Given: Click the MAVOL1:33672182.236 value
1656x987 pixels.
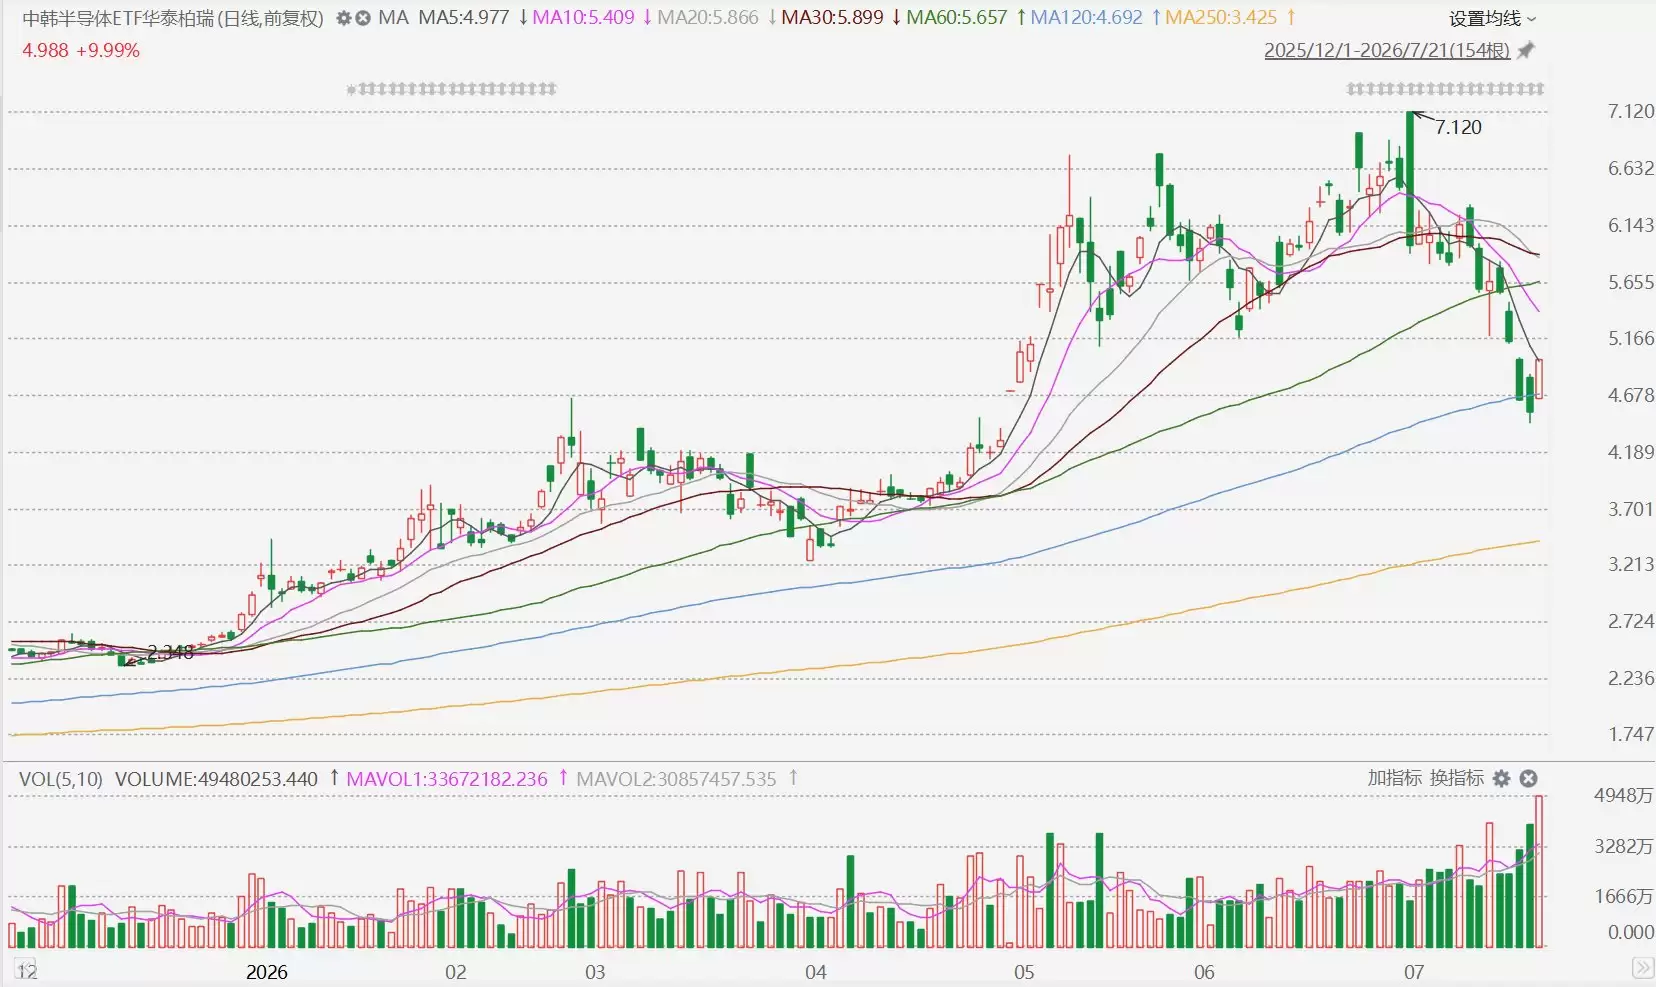Looking at the screenshot, I should (447, 779).
